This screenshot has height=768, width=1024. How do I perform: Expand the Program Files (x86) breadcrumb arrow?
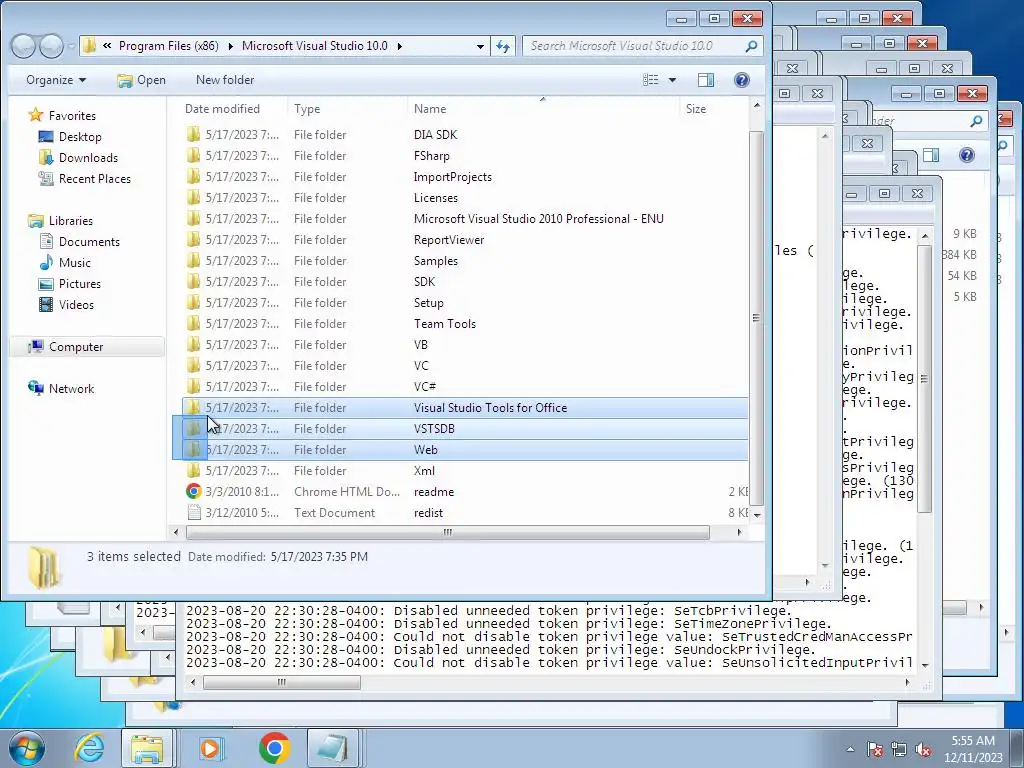tap(231, 46)
